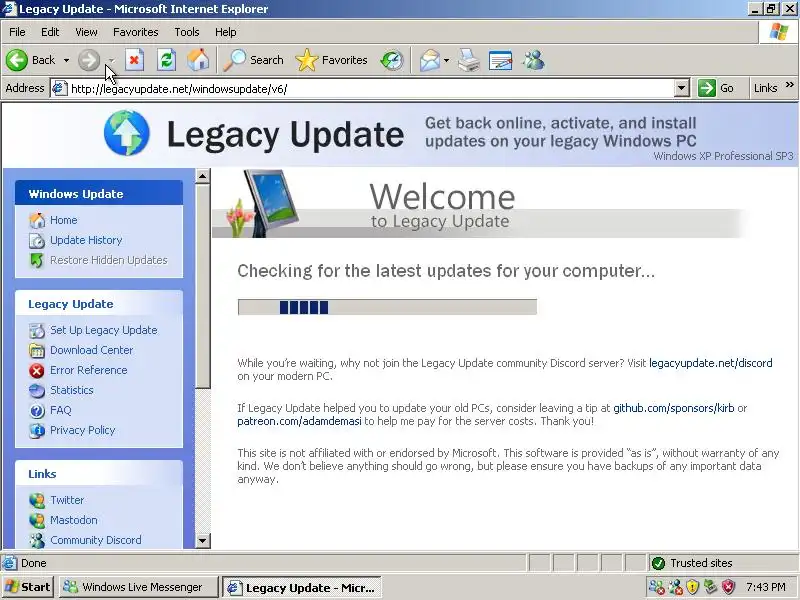Viewport: 800px width, 600px height.
Task: Open the View menu
Action: pyautogui.click(x=86, y=32)
